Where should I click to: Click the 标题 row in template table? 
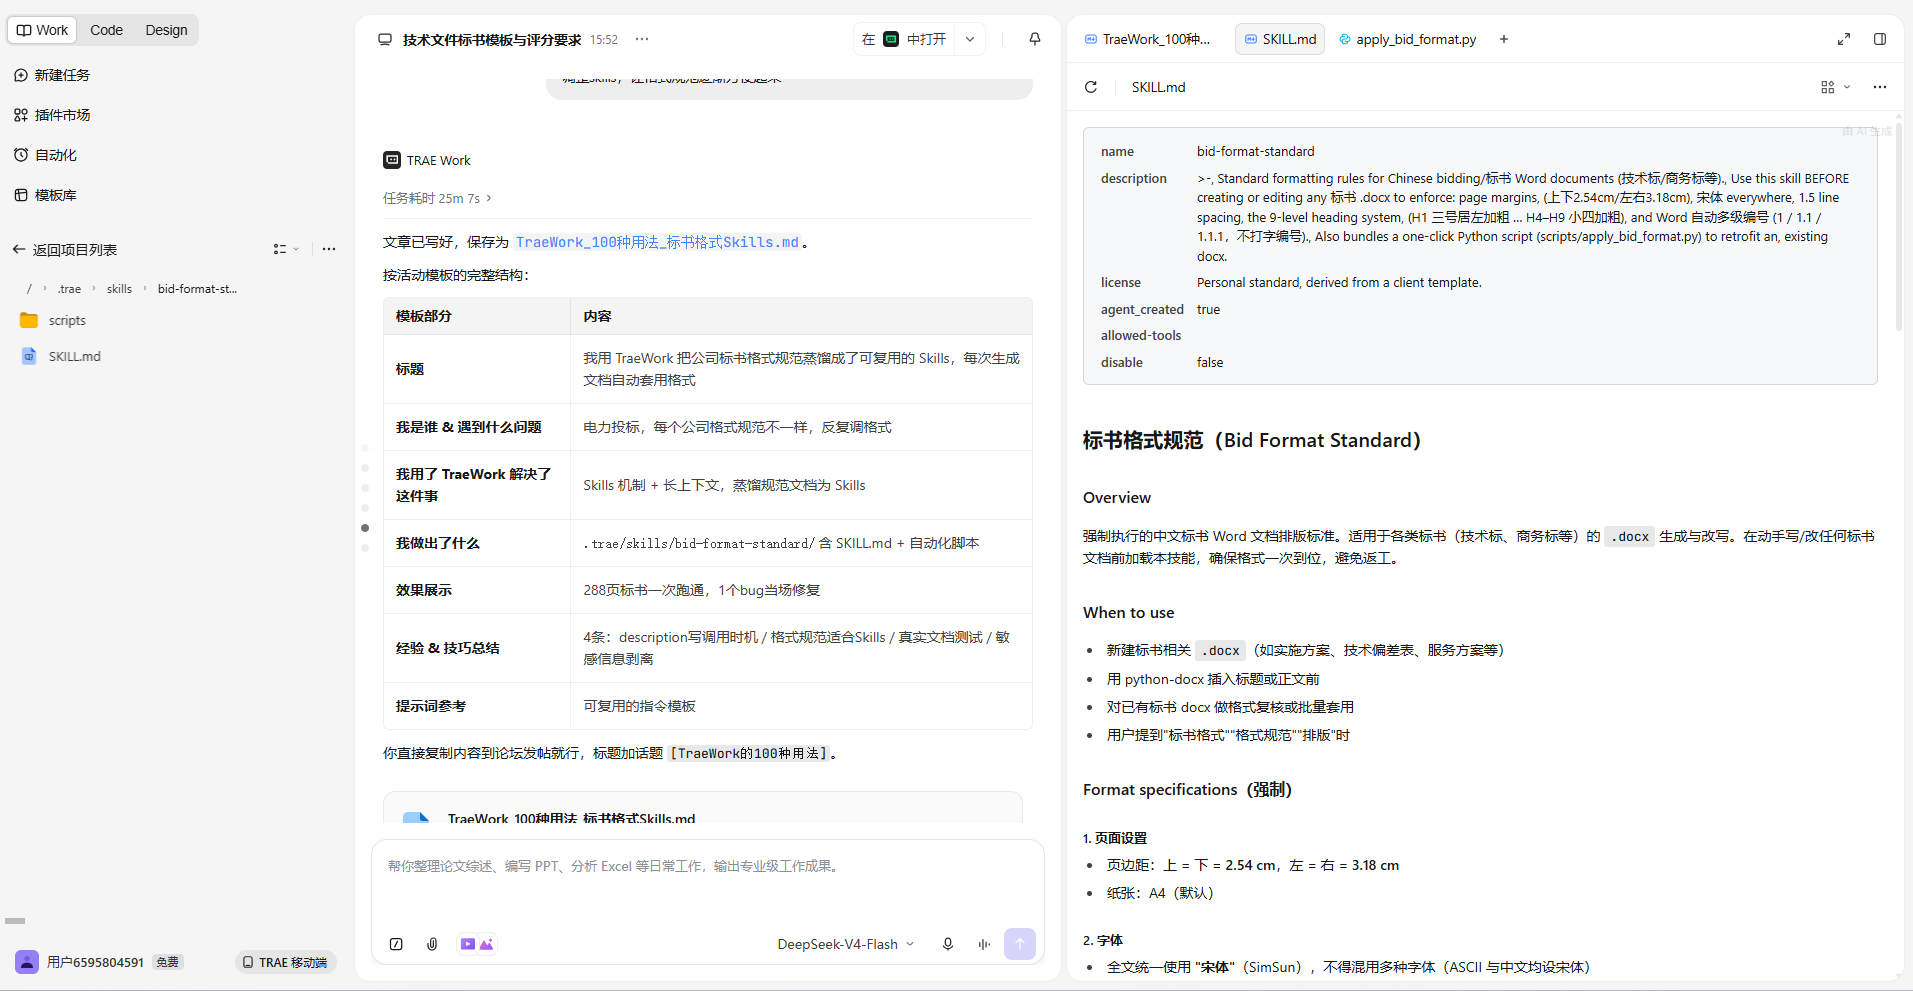coord(707,369)
